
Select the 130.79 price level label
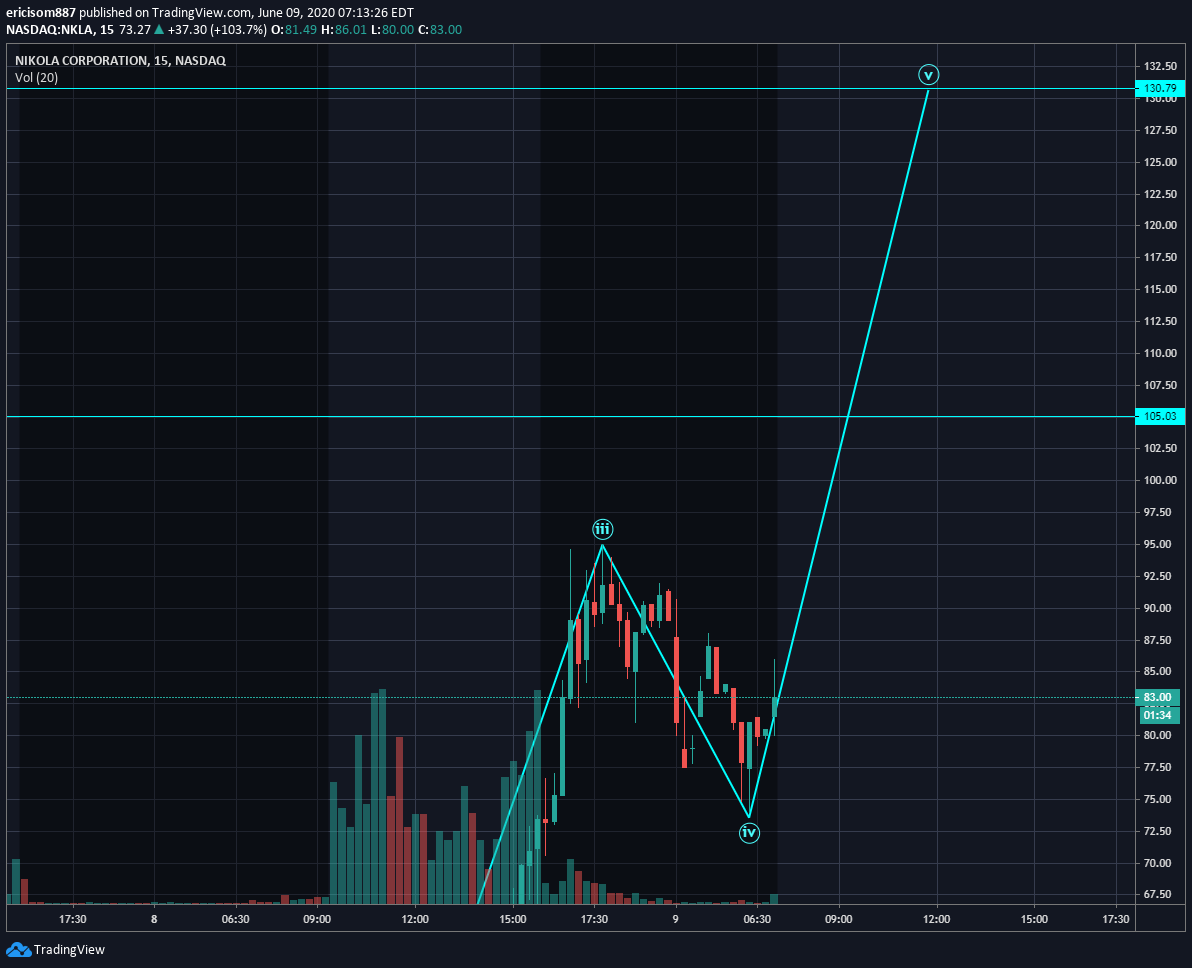(1160, 88)
